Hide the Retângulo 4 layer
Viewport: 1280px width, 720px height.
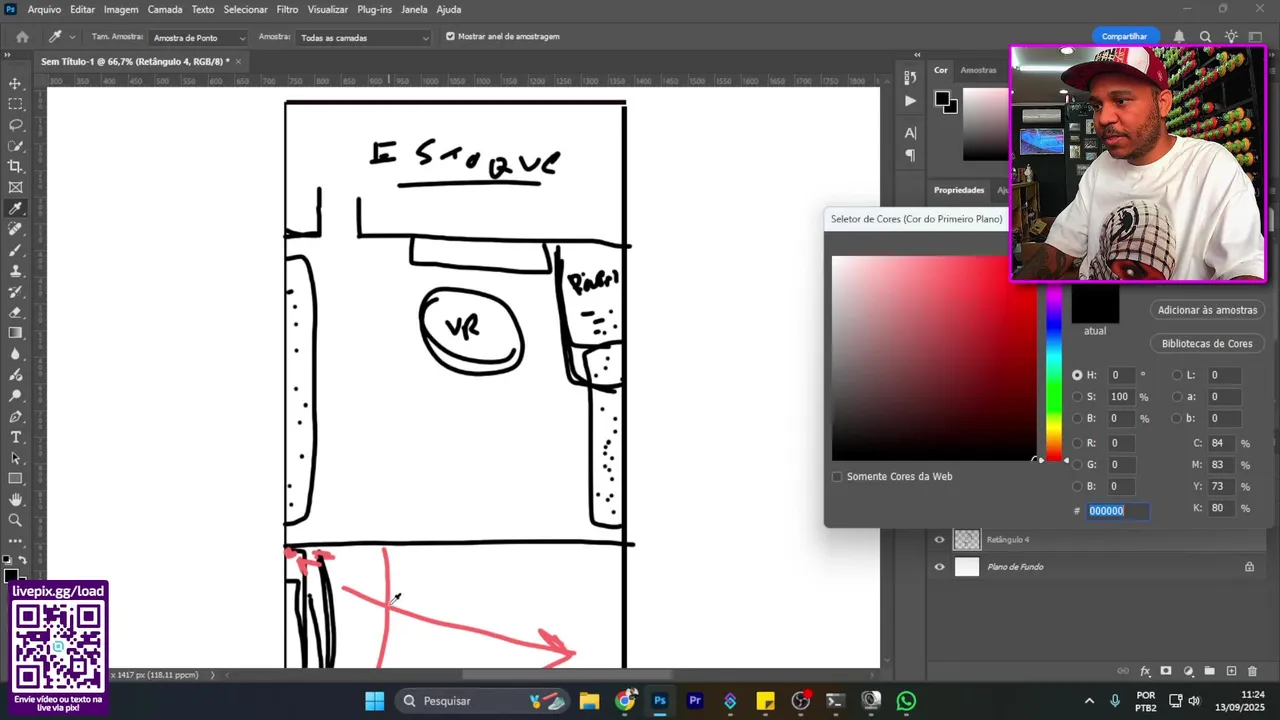[939, 540]
